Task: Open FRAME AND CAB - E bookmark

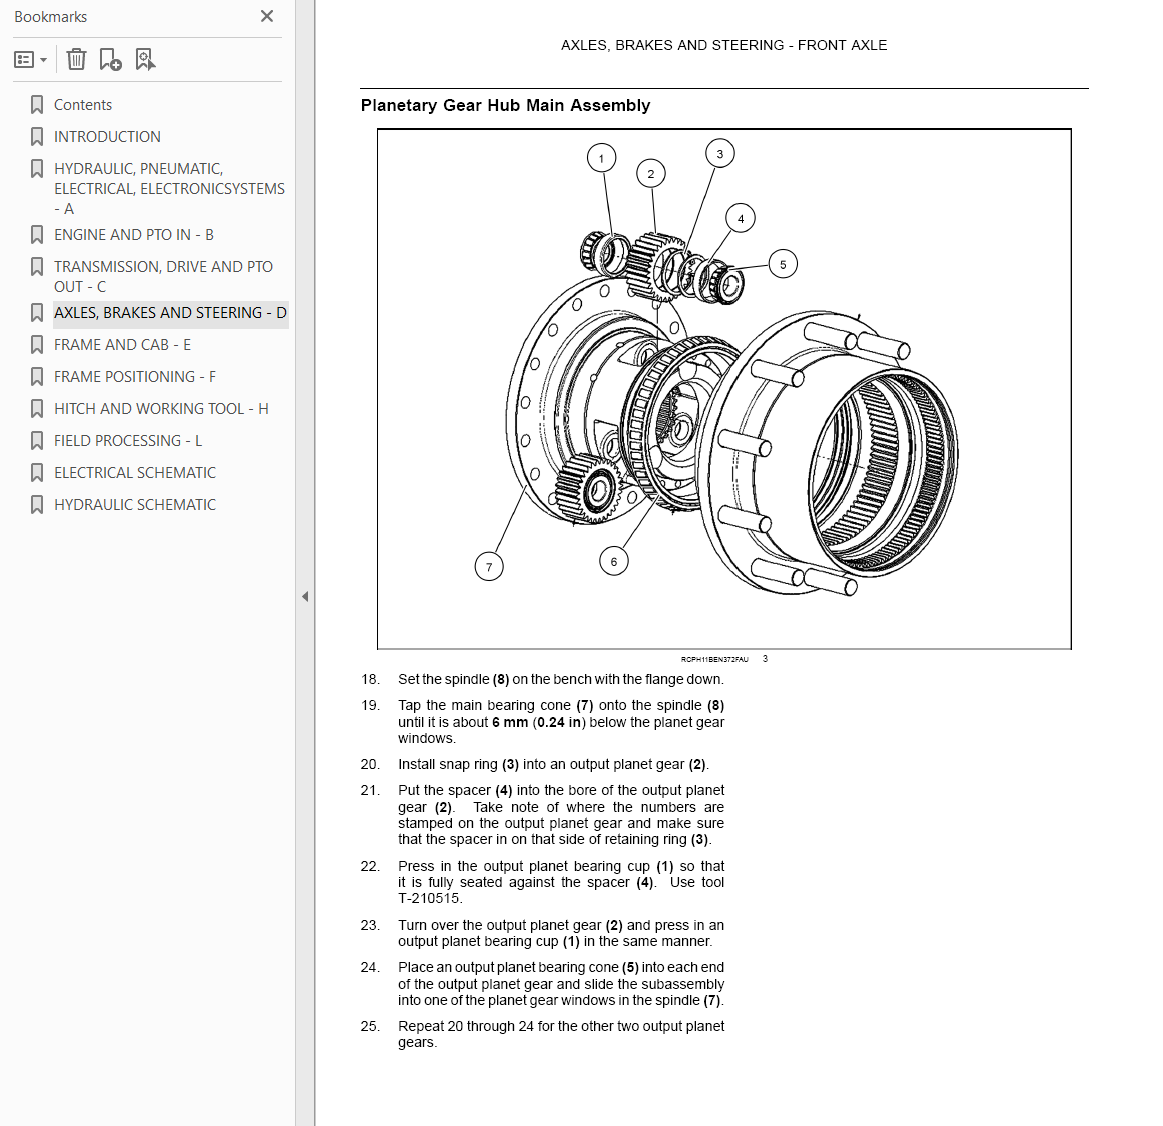Action: pos(122,345)
